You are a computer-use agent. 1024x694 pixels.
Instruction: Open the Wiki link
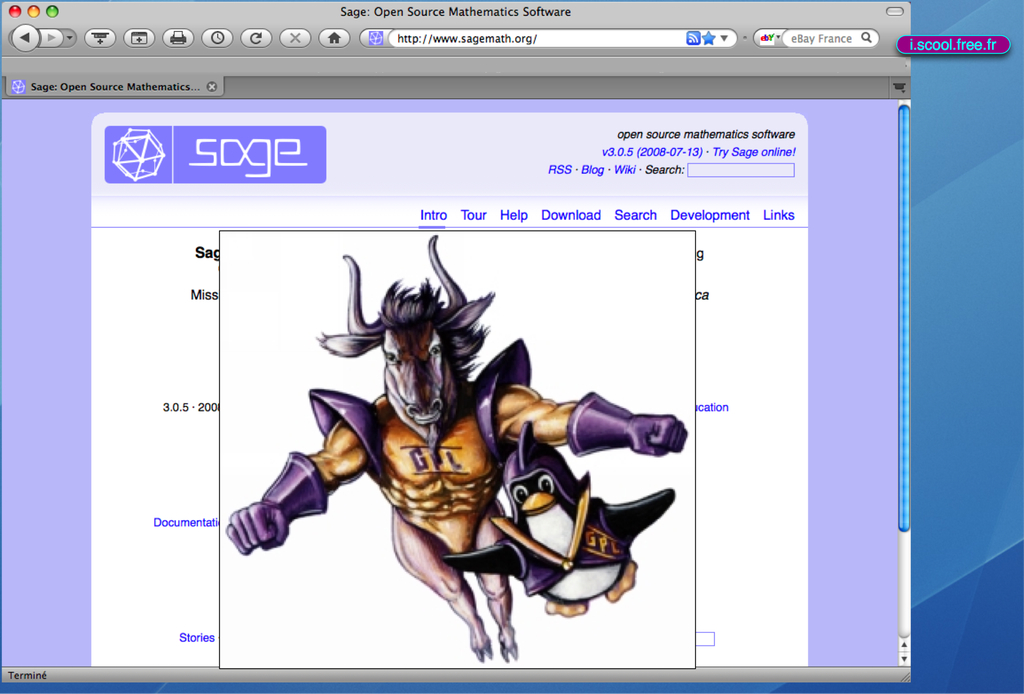(624, 170)
